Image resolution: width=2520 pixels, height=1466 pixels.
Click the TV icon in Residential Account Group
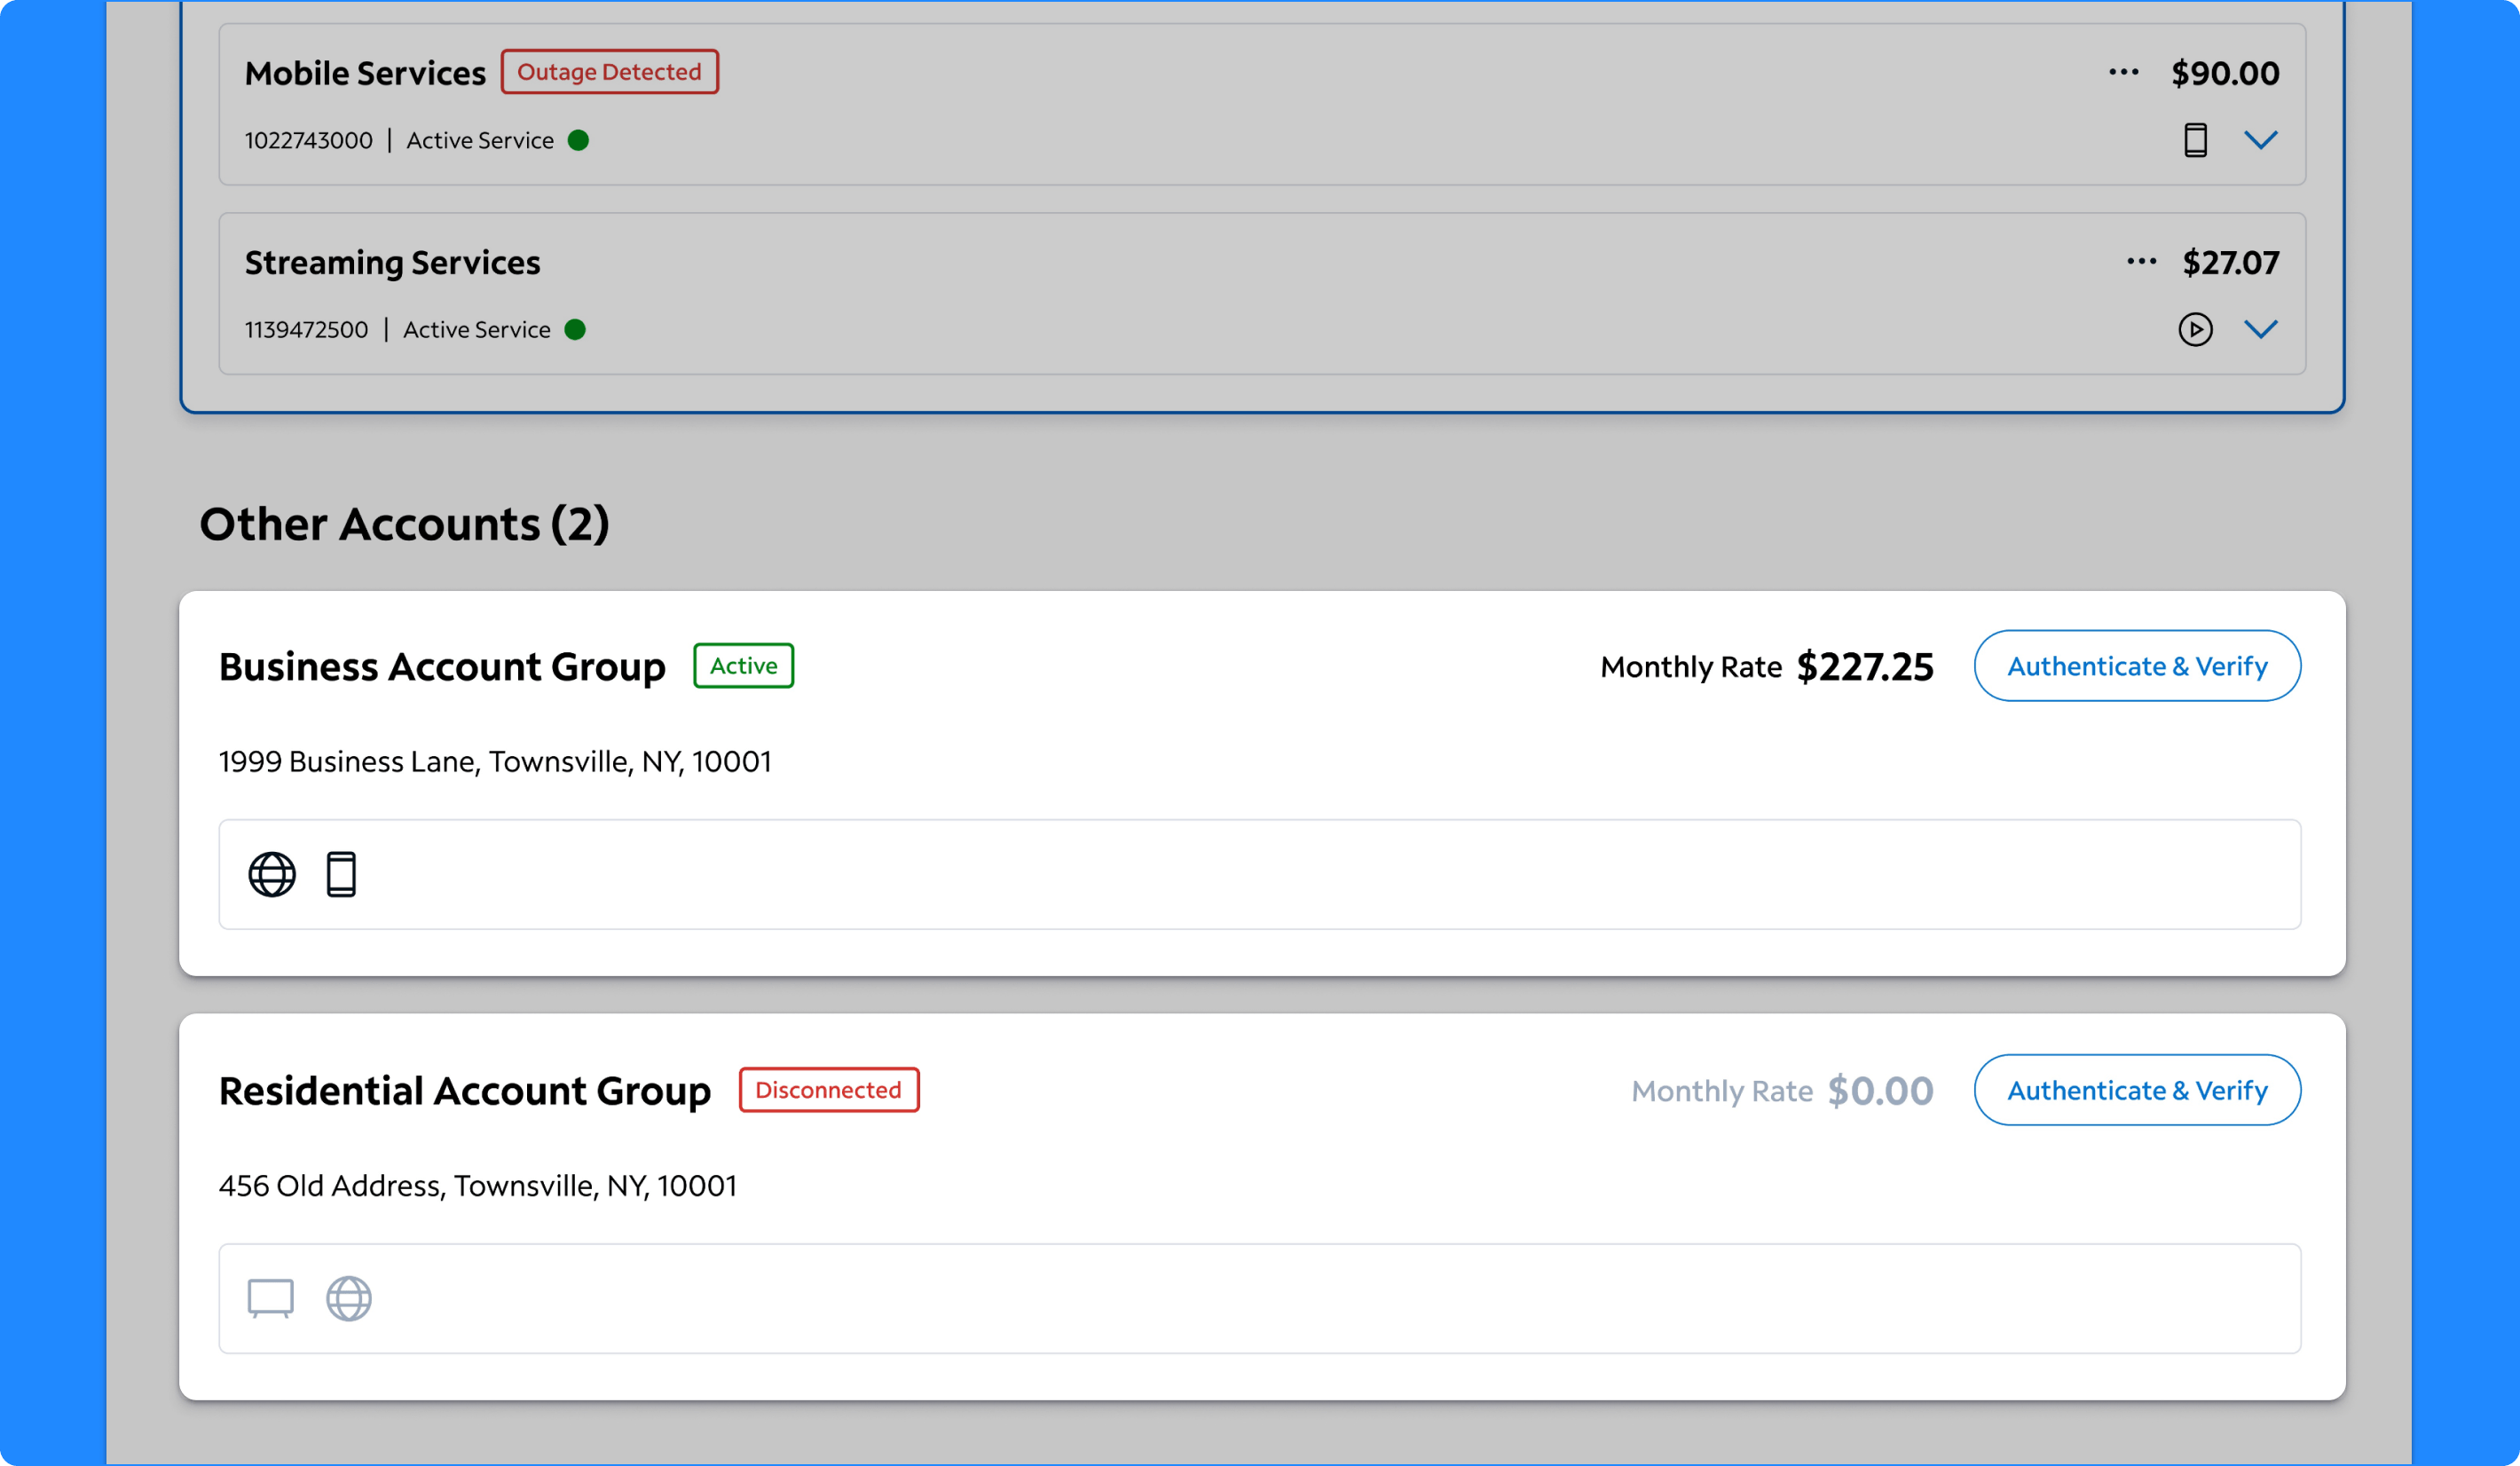pyautogui.click(x=270, y=1298)
